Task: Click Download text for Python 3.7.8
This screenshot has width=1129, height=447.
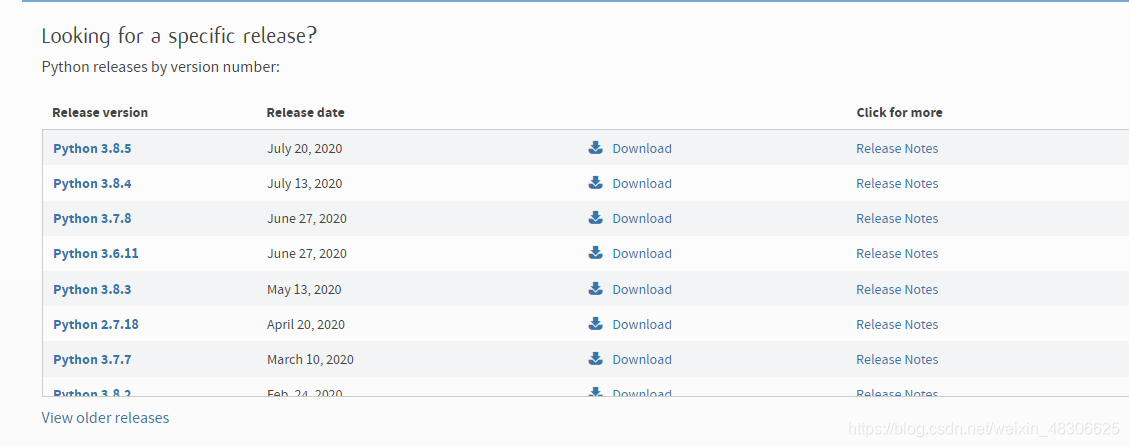Action: point(642,218)
